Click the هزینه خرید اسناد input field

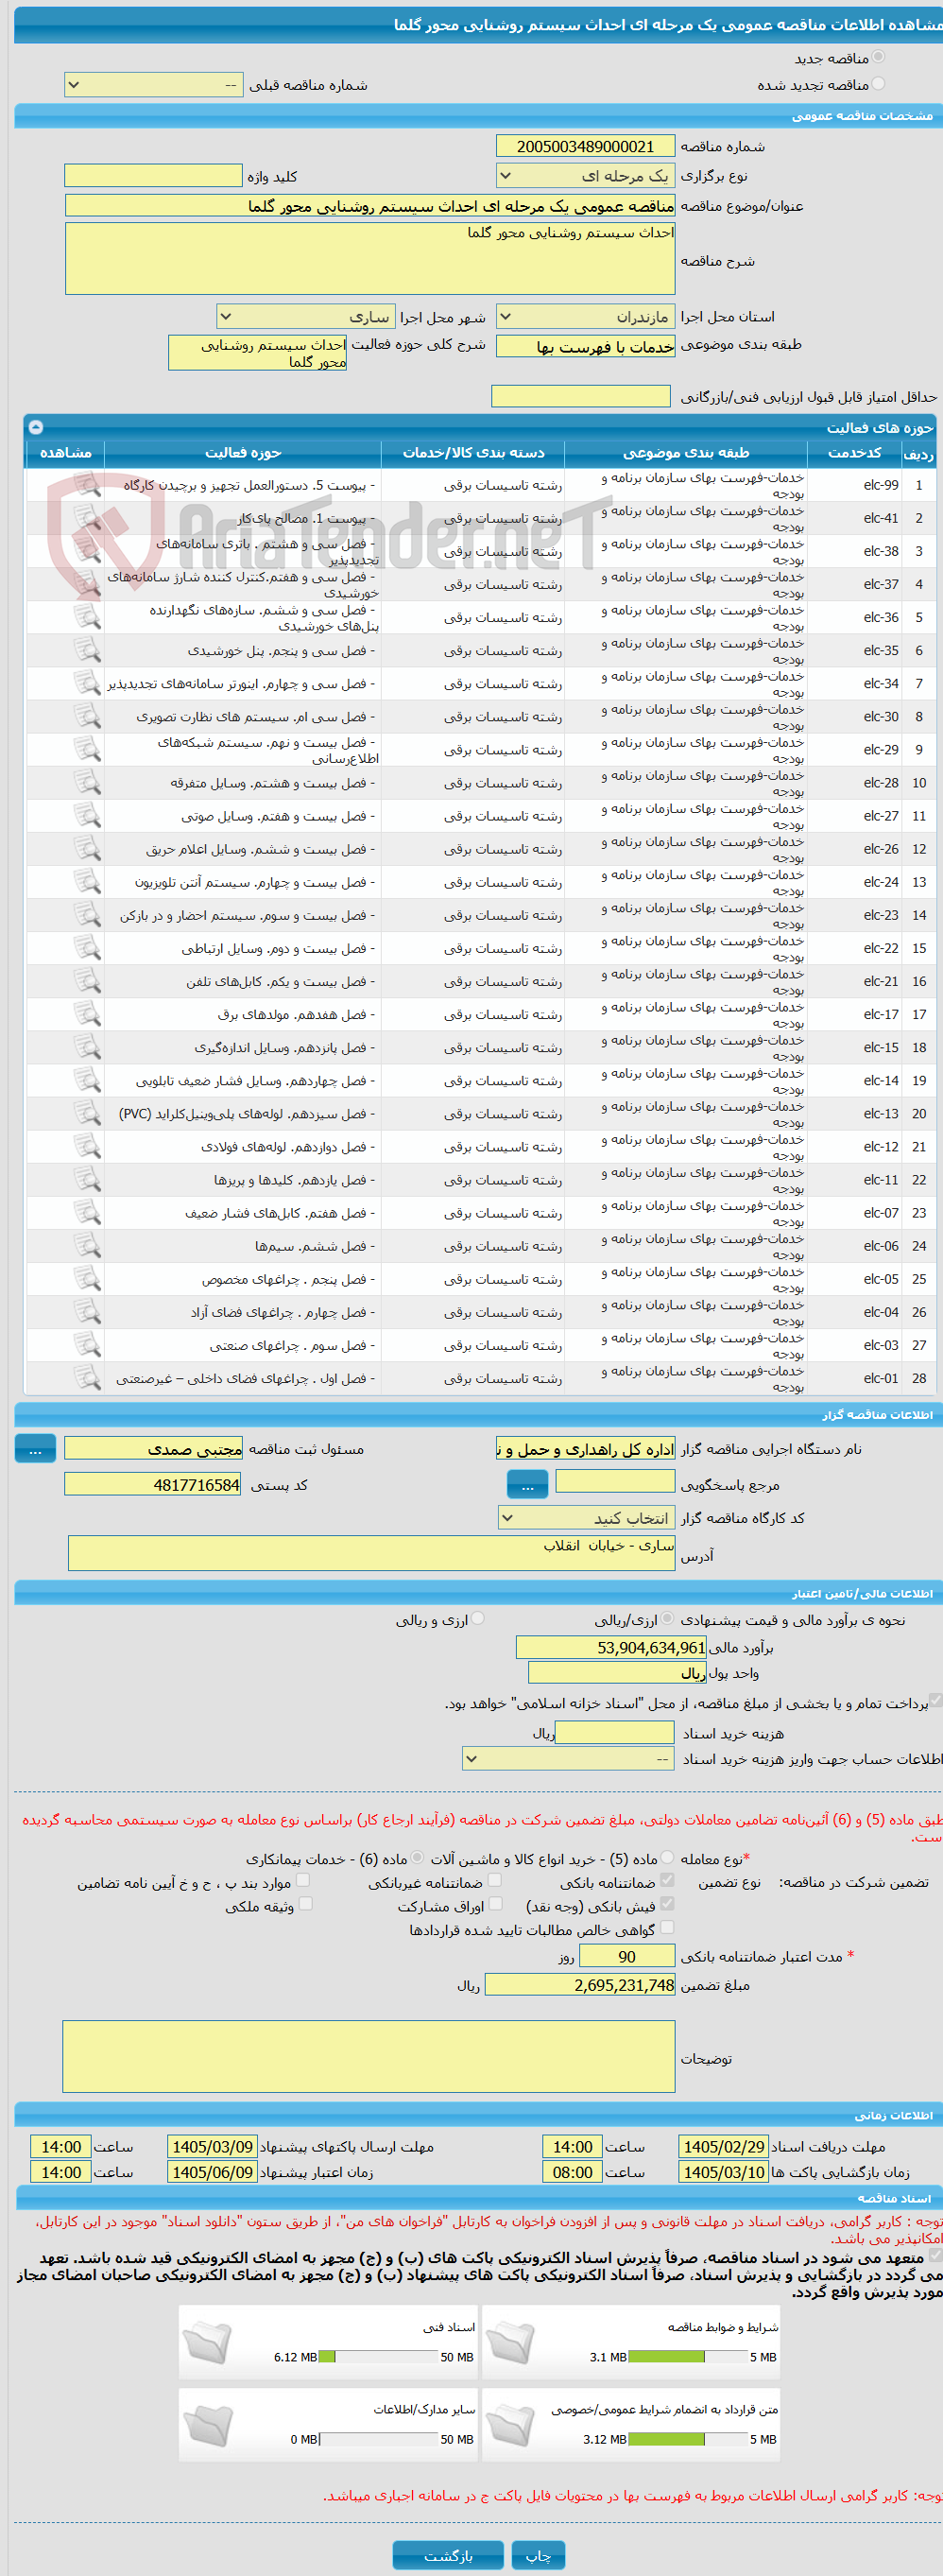click(x=615, y=1733)
